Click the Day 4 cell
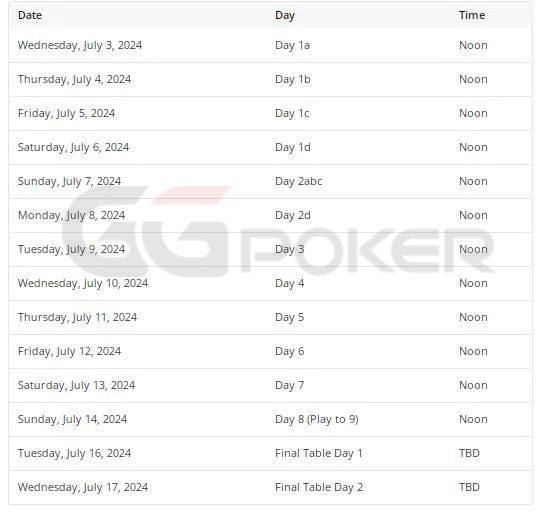Viewport: 541px width, 514px height. (x=289, y=283)
